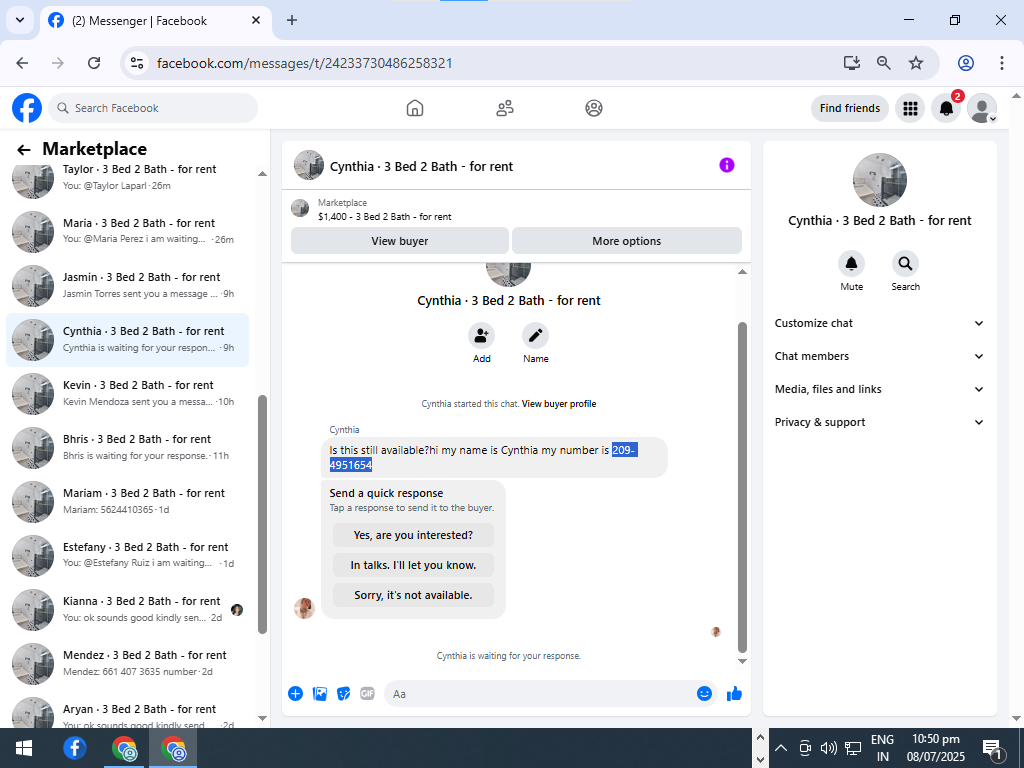Open the Mendez 3 Bed 2 Bath chat
The image size is (1024, 768).
[127, 664]
